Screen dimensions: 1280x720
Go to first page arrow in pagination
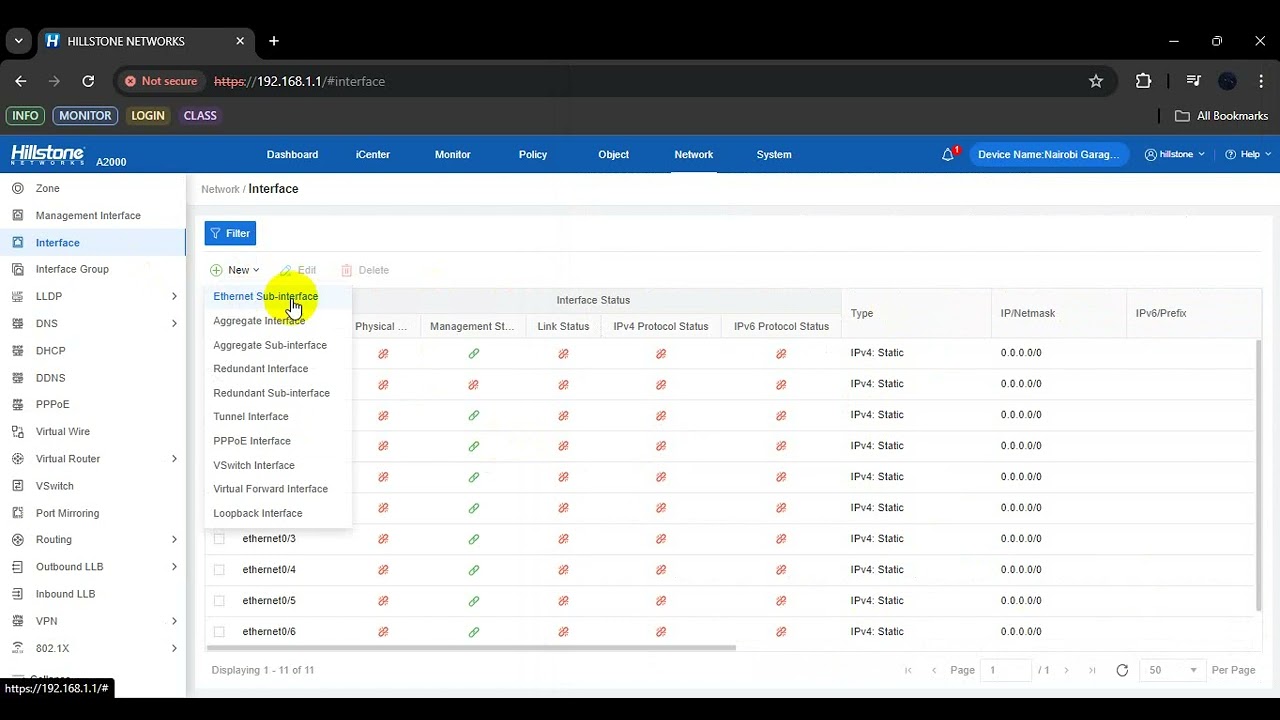[908, 670]
